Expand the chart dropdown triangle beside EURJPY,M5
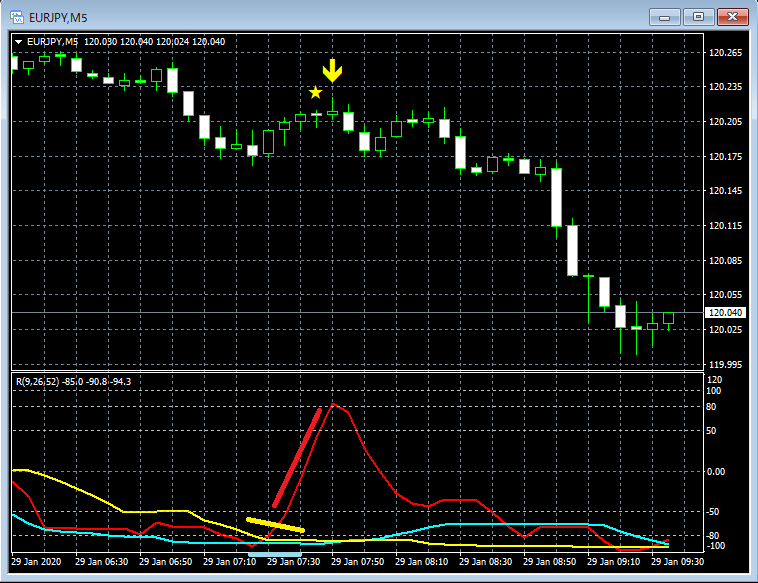Viewport: 758px width, 583px height. point(18,42)
